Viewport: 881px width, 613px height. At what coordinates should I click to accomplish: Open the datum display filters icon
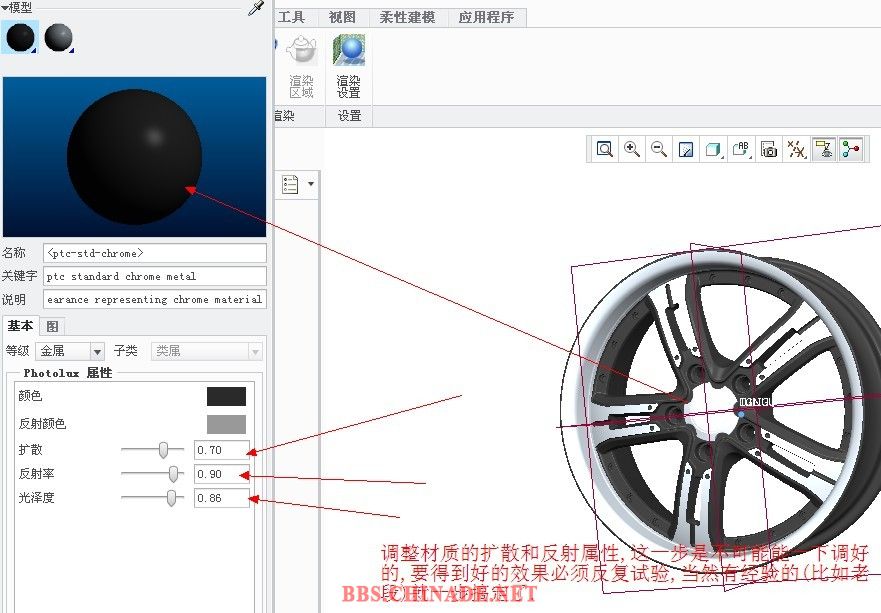coord(796,149)
